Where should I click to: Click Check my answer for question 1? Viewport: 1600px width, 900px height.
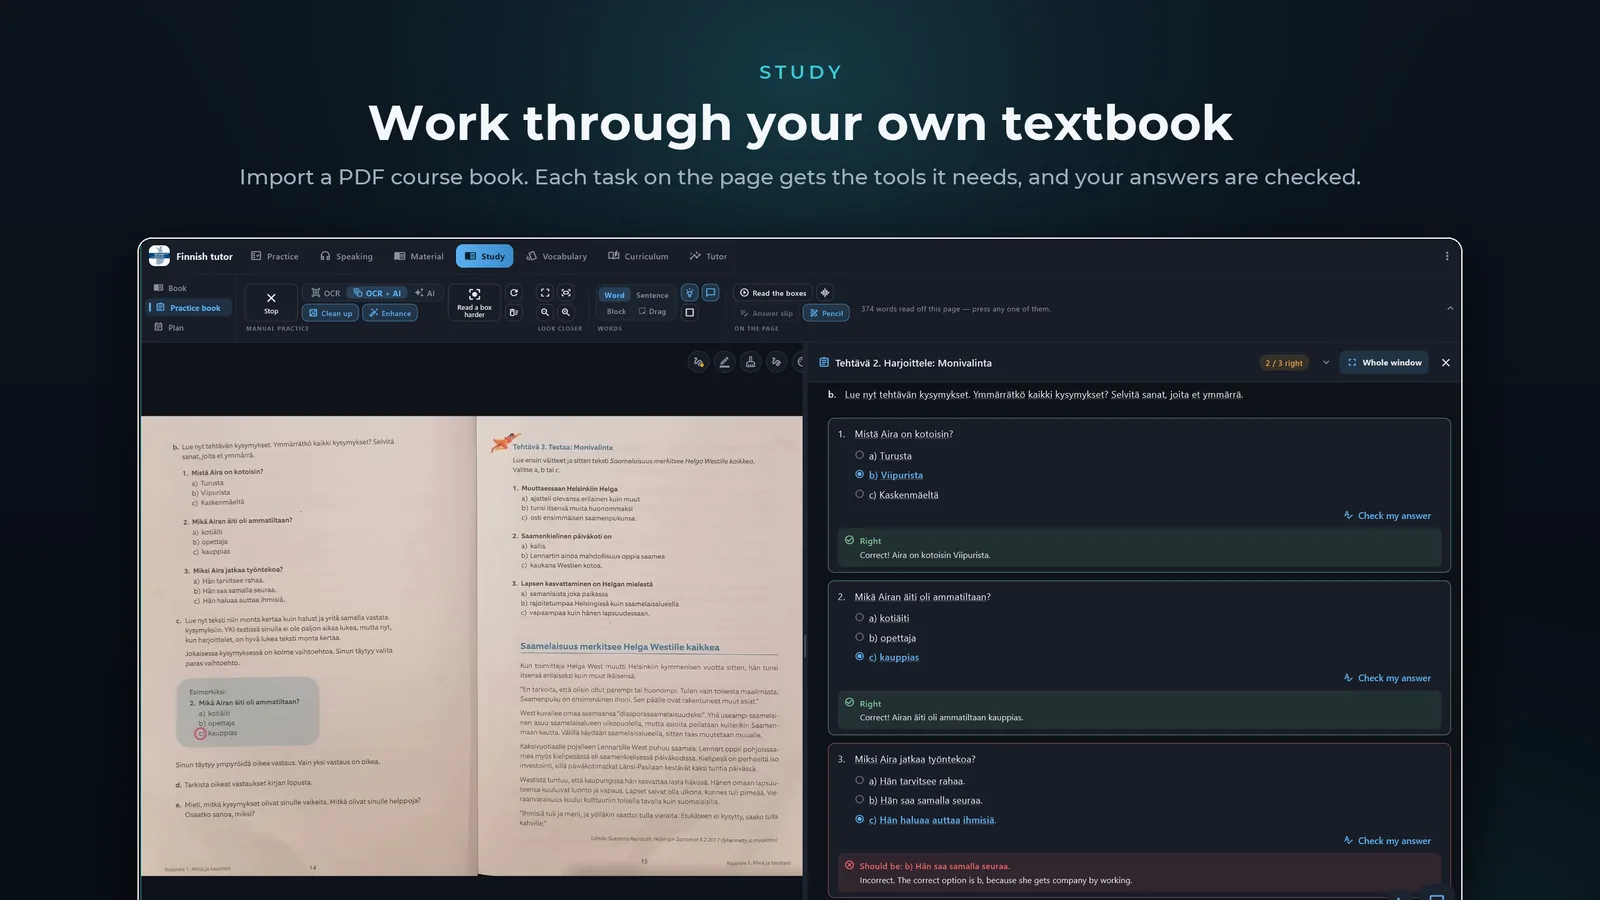pyautogui.click(x=1387, y=516)
